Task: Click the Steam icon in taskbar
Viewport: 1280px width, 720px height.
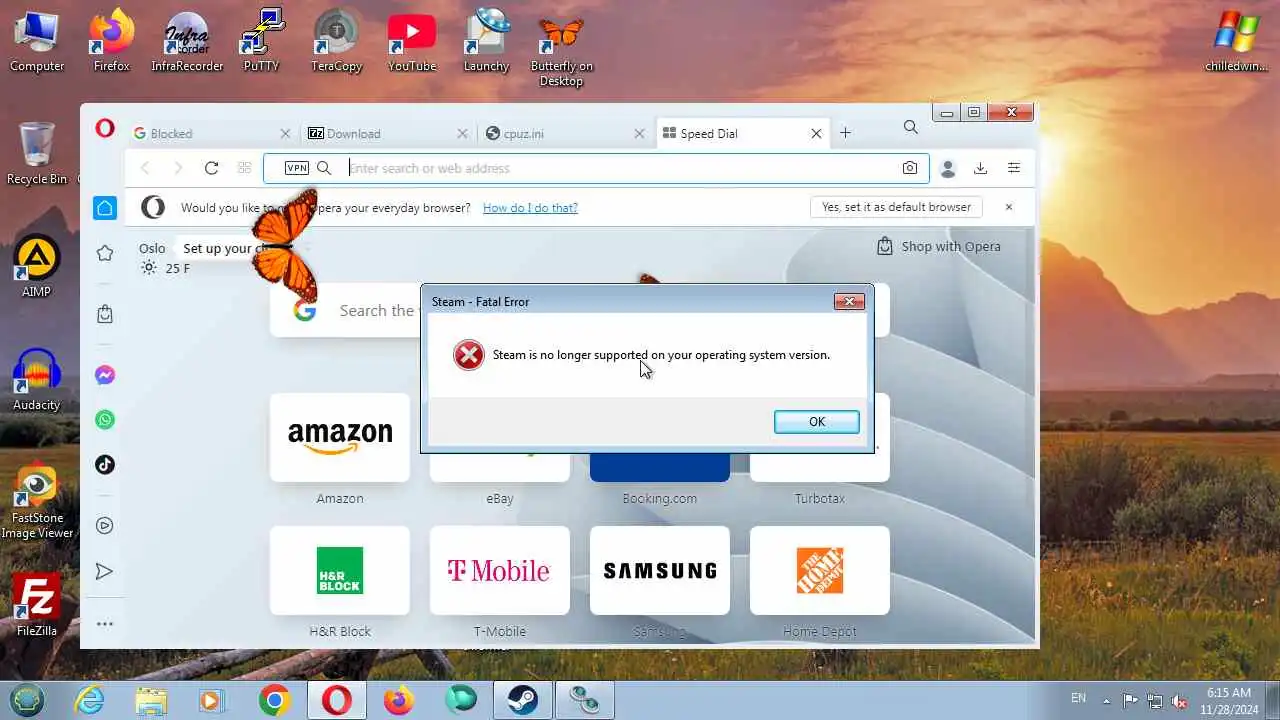Action: (x=521, y=700)
